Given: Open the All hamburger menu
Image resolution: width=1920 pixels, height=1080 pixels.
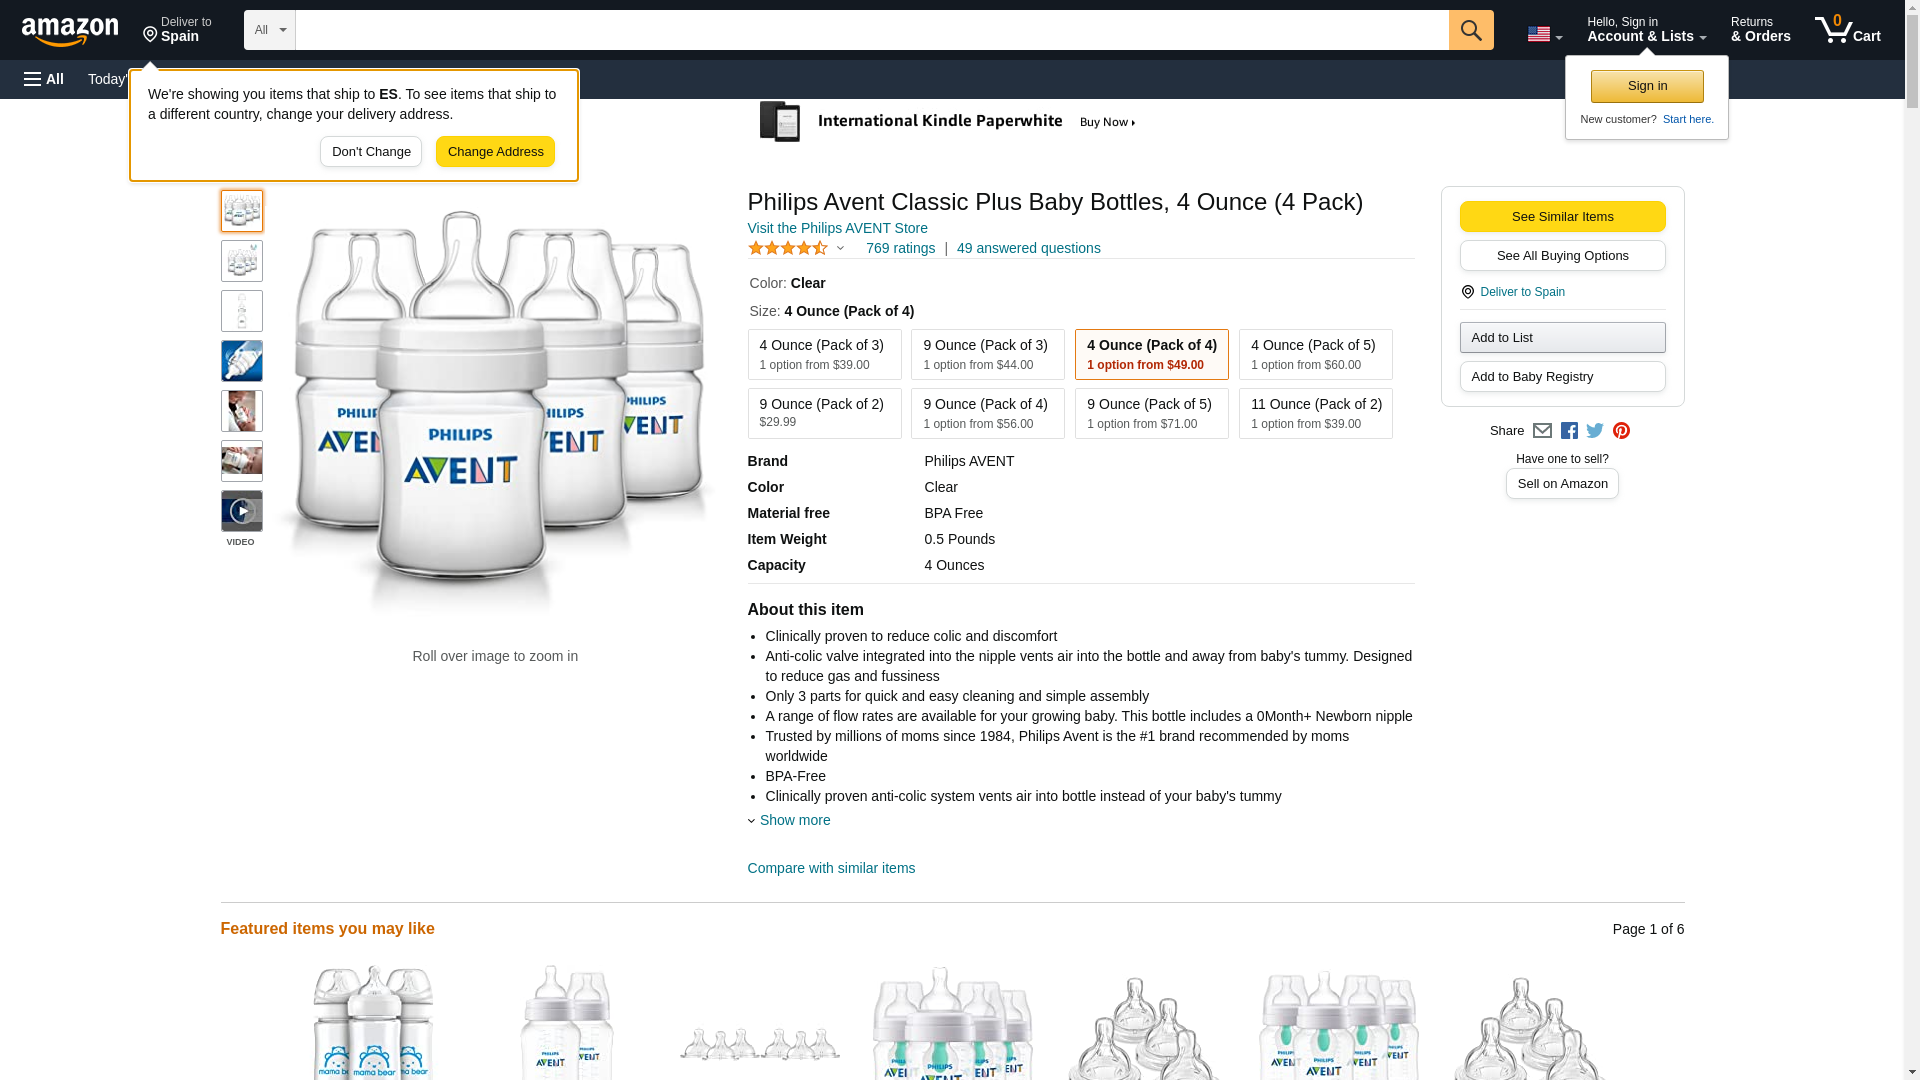Looking at the screenshot, I should pos(44,79).
